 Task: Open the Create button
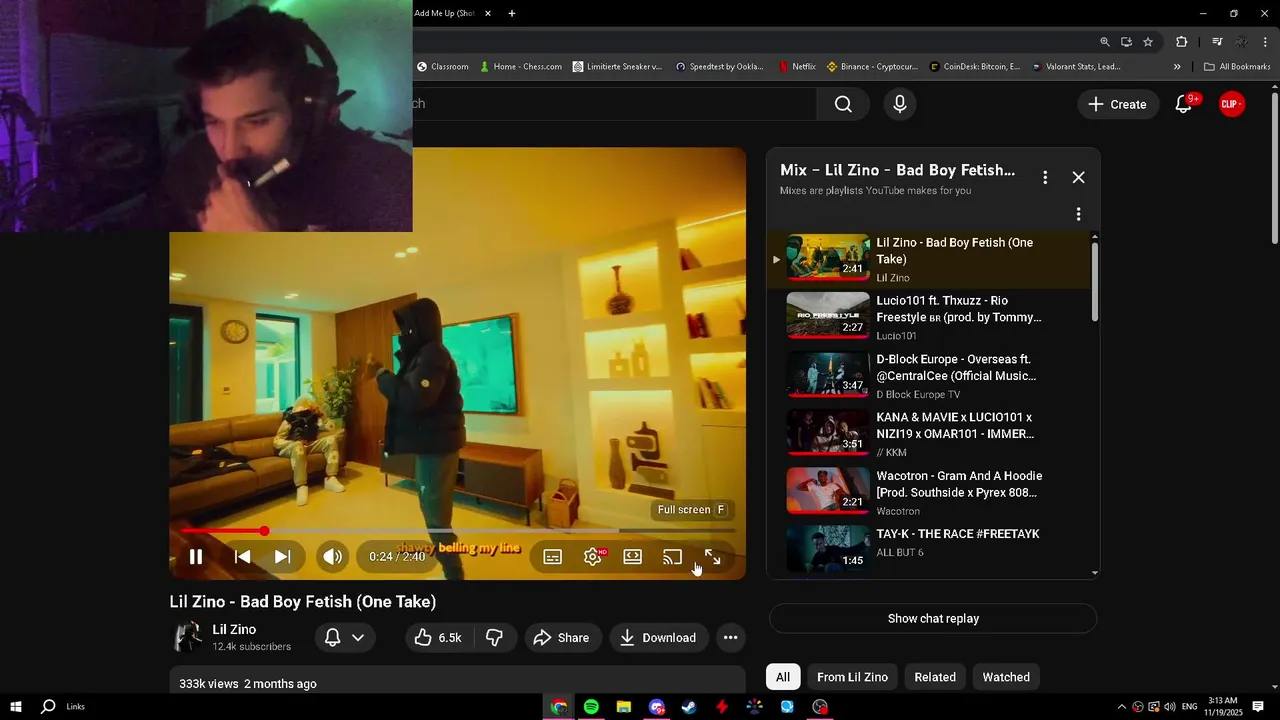coord(1117,104)
